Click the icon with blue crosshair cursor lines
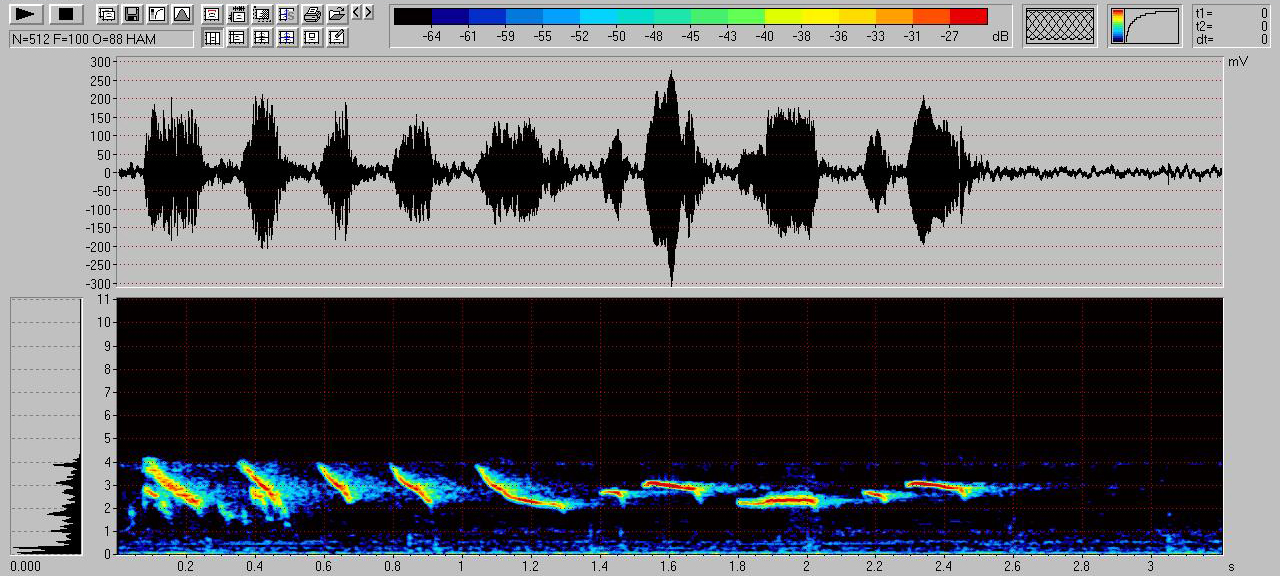 [x=287, y=38]
